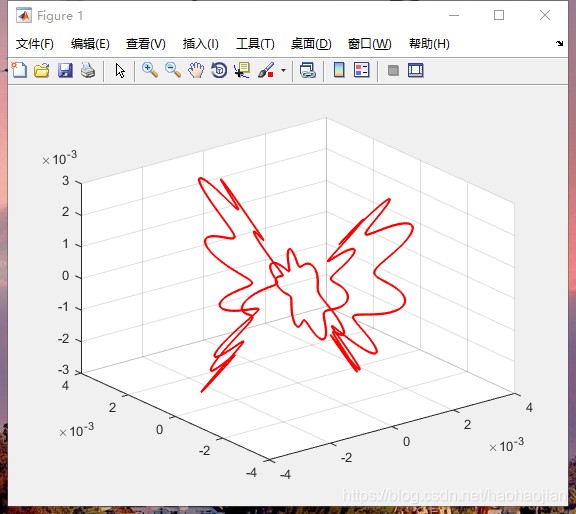Print the figure using the printer icon

pyautogui.click(x=88, y=70)
